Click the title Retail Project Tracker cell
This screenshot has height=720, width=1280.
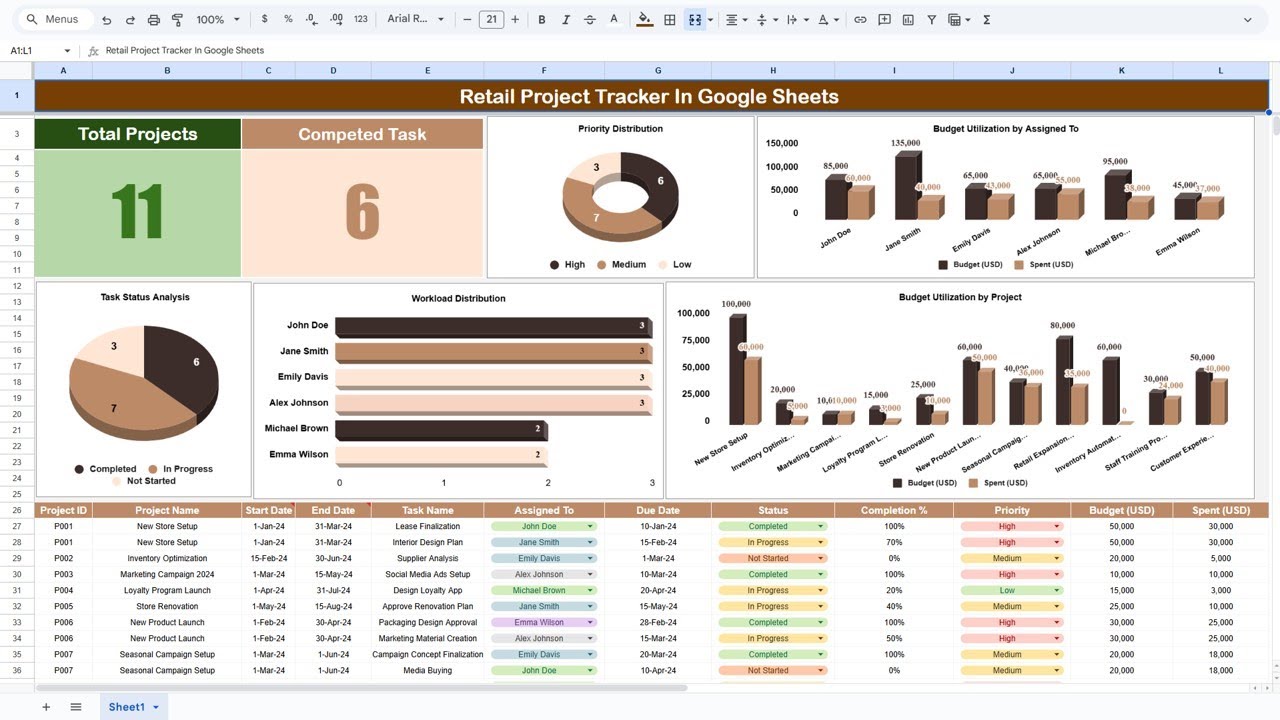(651, 96)
